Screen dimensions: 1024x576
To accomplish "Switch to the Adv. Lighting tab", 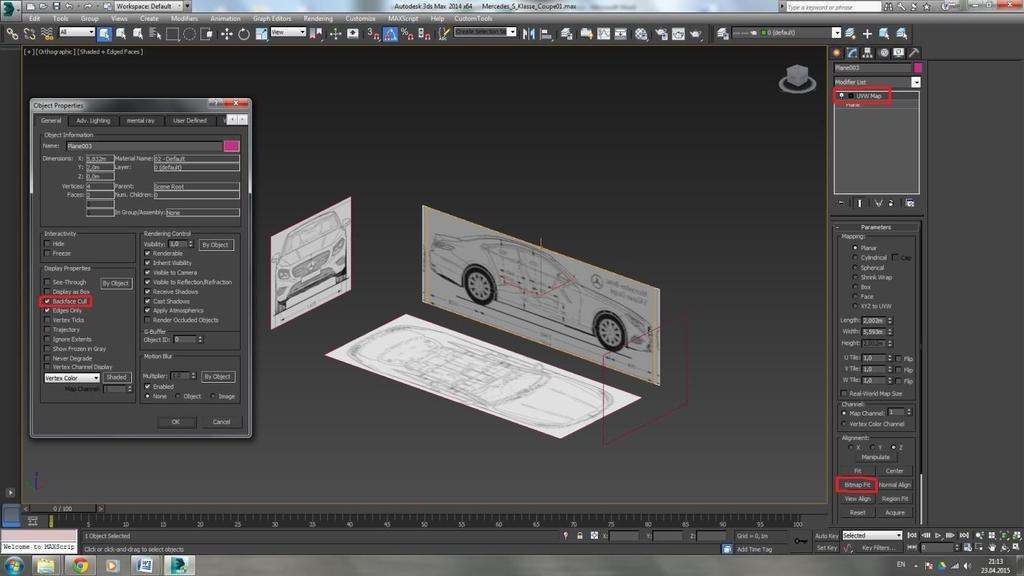I will pyautogui.click(x=93, y=121).
